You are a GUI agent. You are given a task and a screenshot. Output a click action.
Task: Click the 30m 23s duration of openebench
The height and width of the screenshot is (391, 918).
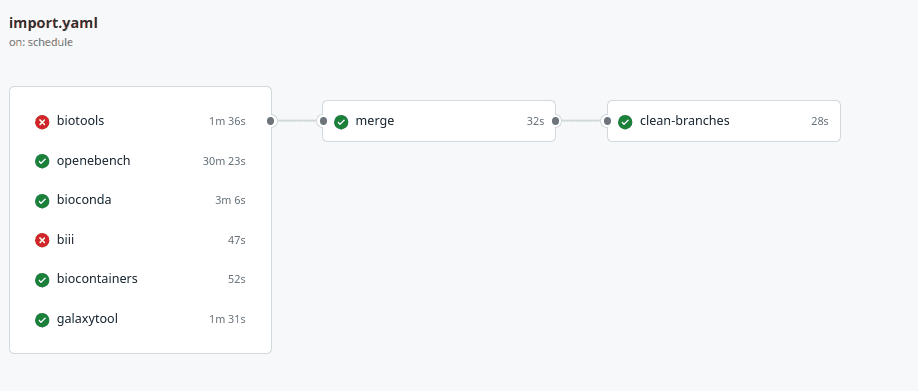click(224, 161)
